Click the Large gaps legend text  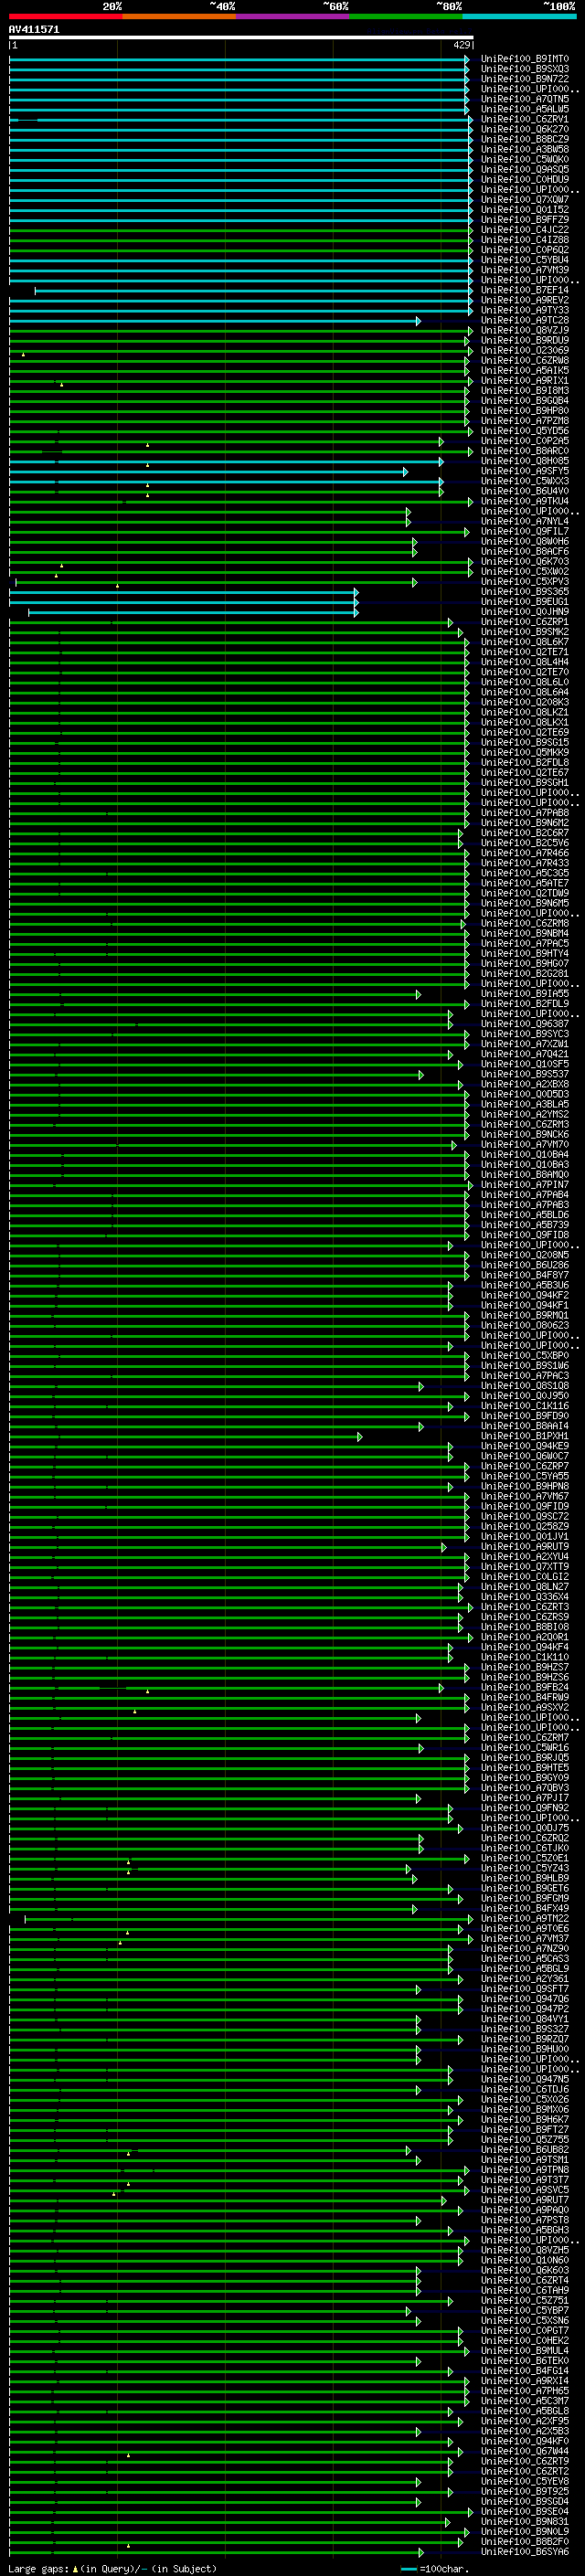[x=112, y=2569]
